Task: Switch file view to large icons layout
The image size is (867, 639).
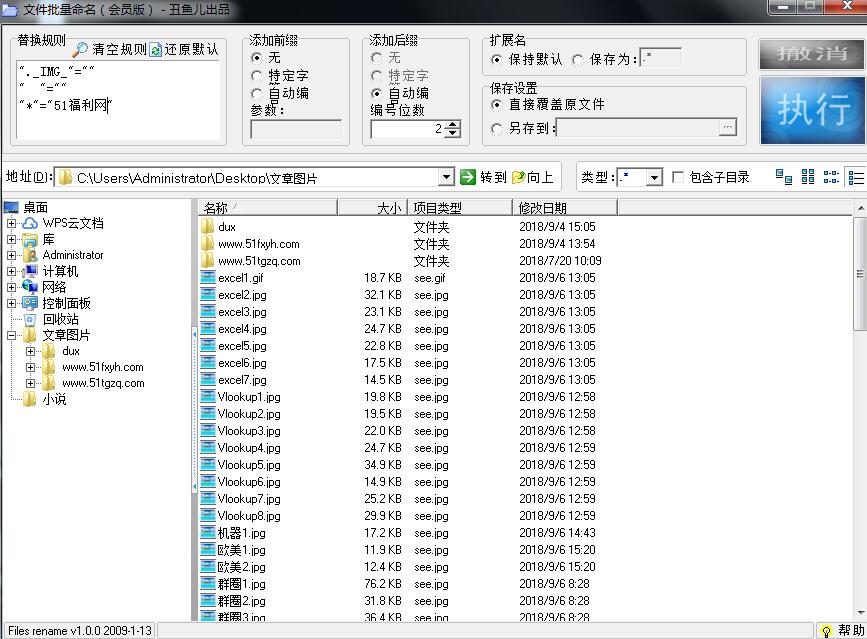Action: pos(784,177)
